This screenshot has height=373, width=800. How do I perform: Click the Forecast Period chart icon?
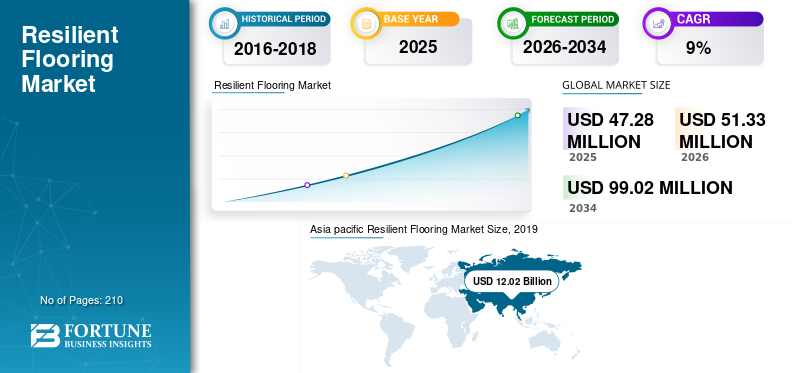pos(513,23)
